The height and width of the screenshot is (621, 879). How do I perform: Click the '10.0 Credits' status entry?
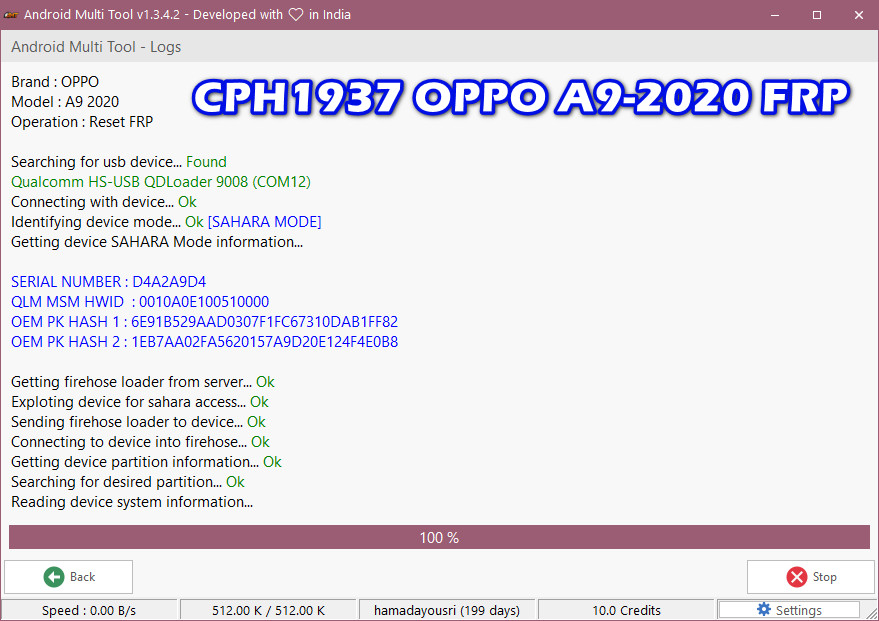[626, 610]
